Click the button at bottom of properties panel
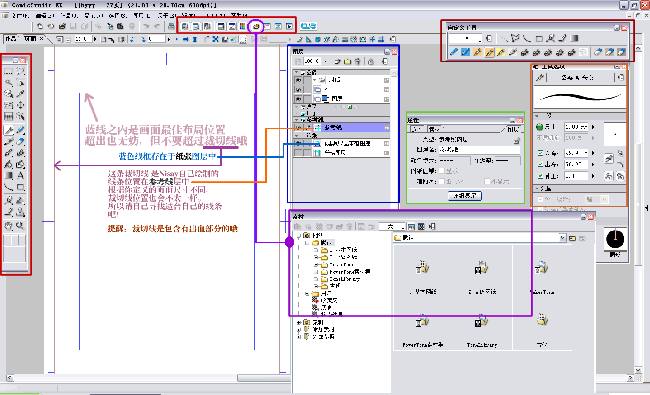Screen dimensions: 650x395 465,196
